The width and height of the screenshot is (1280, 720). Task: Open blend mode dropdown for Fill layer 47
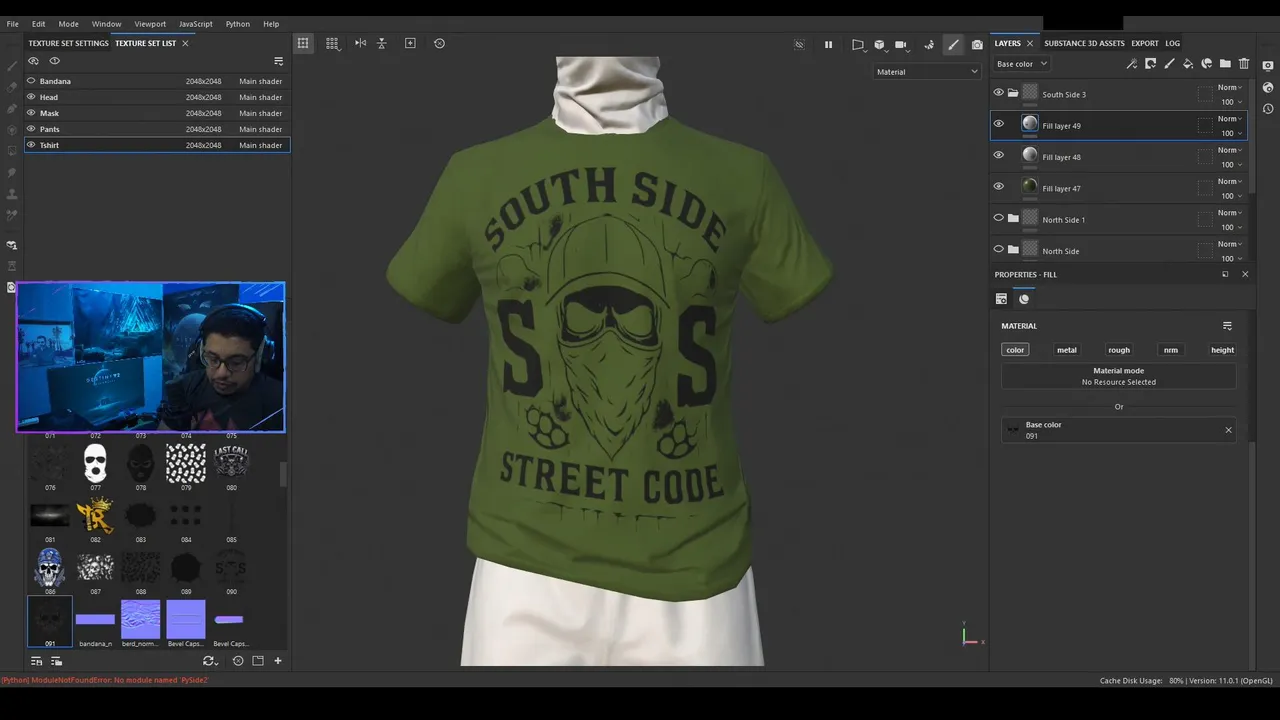(1230, 181)
